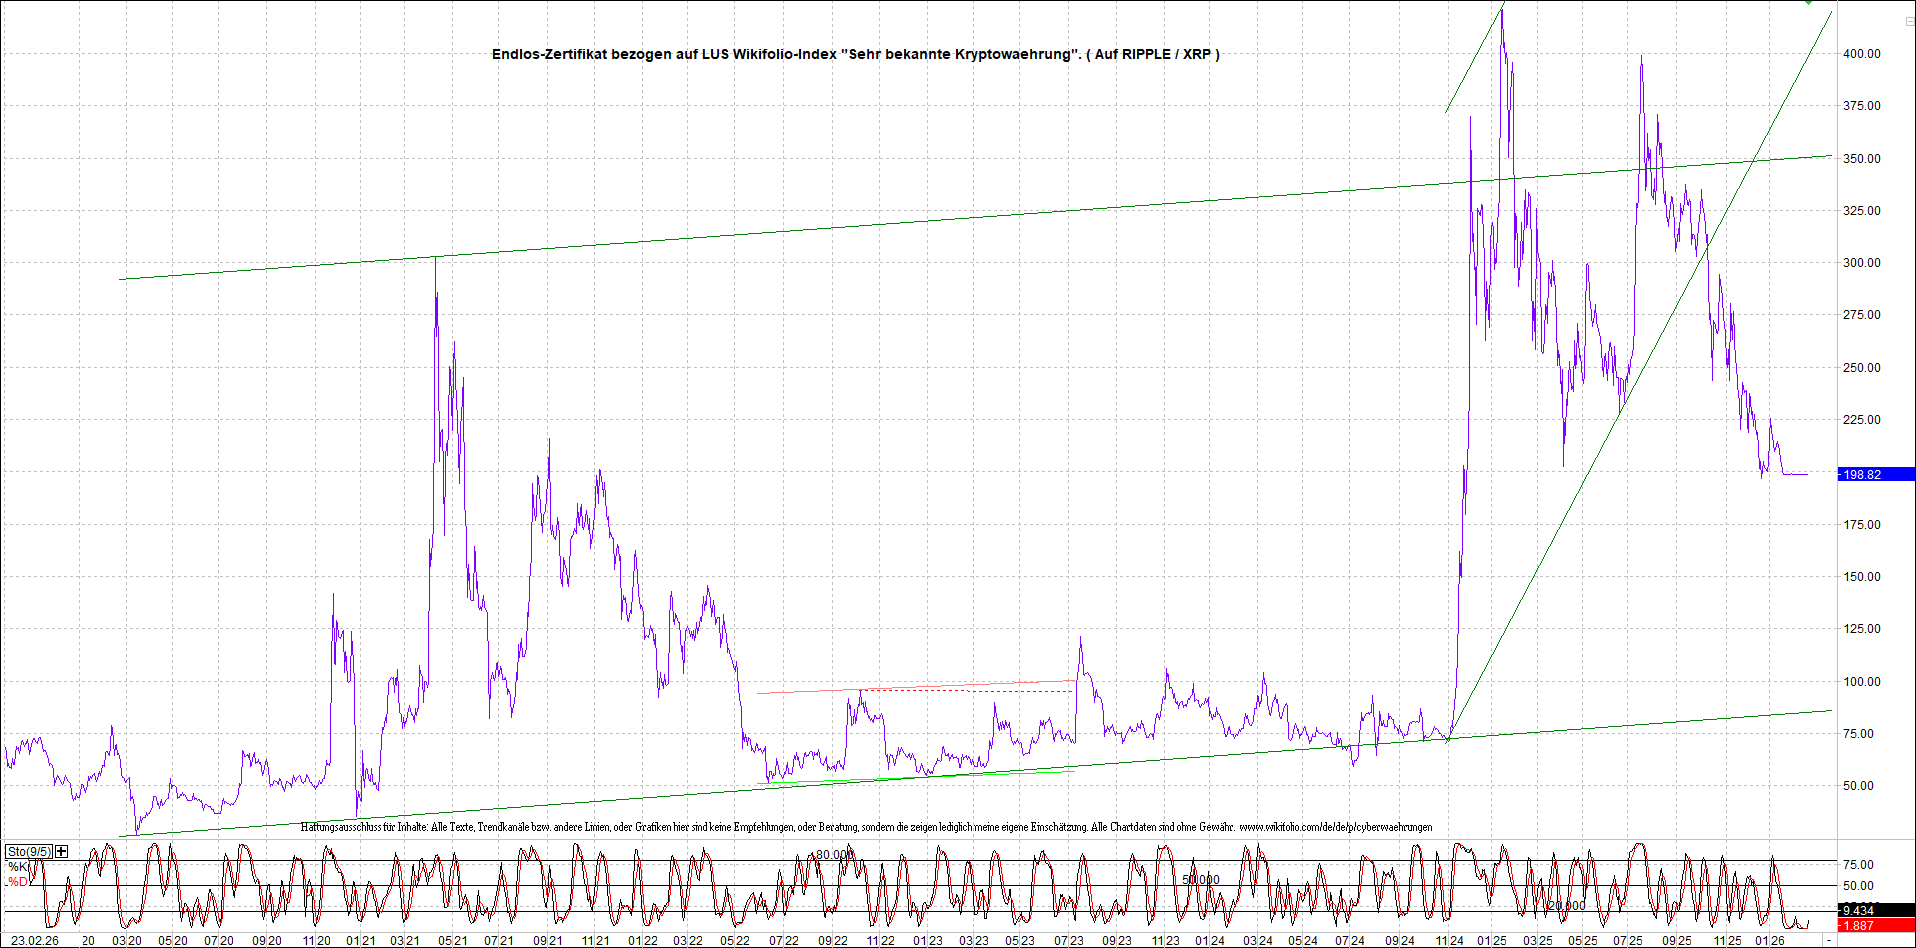Viewport: 1916px width, 948px height.
Task: Click the minus sign at bottom-right of time axis
Action: (x=1829, y=940)
